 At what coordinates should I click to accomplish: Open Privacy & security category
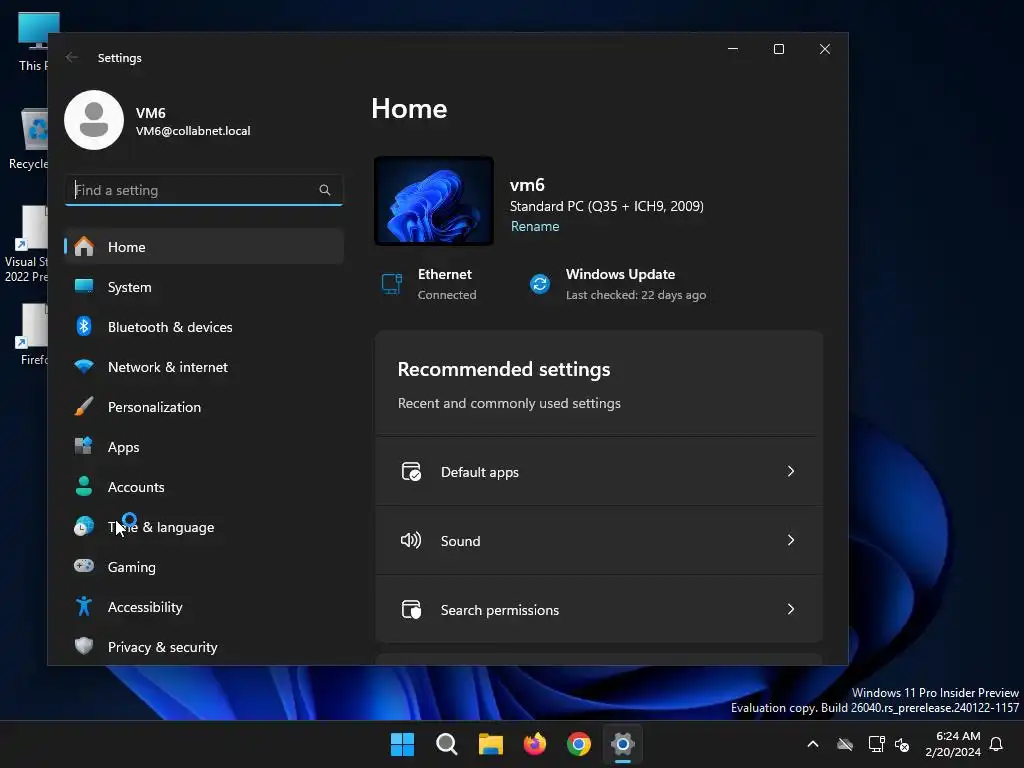pos(204,647)
